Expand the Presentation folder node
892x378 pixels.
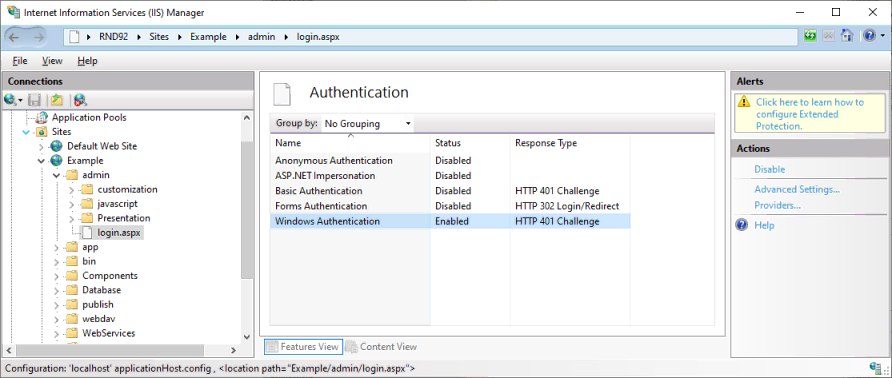click(71, 219)
